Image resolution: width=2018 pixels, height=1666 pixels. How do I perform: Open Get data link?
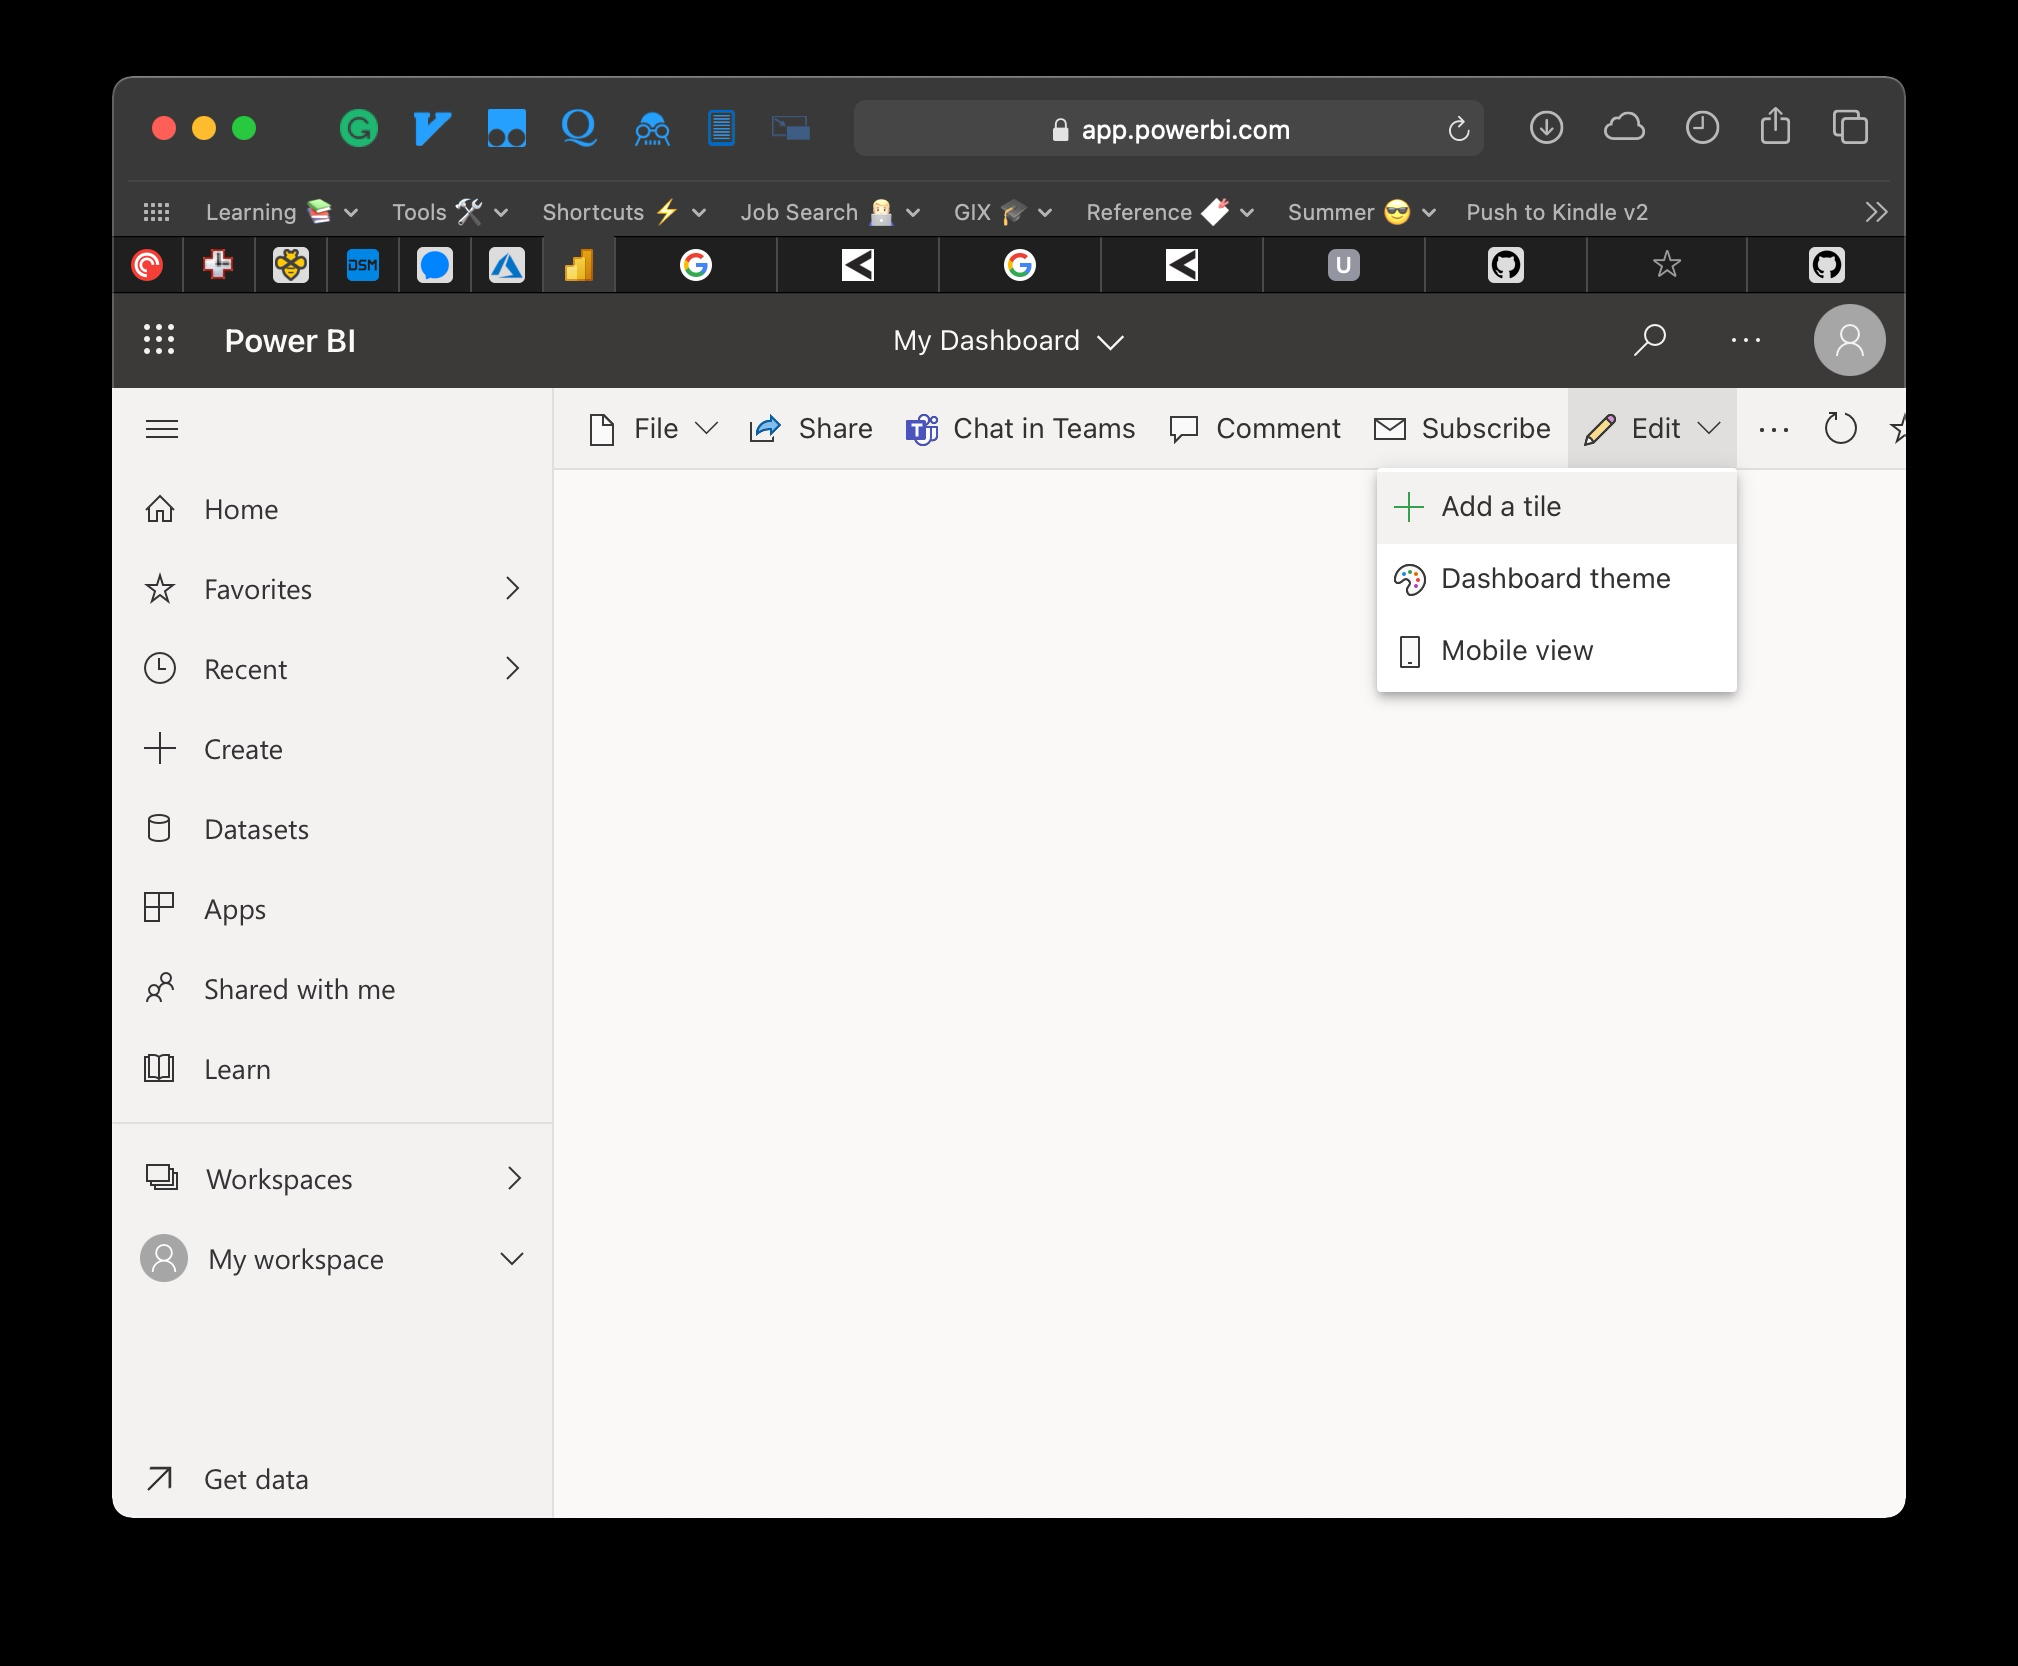(x=256, y=1479)
